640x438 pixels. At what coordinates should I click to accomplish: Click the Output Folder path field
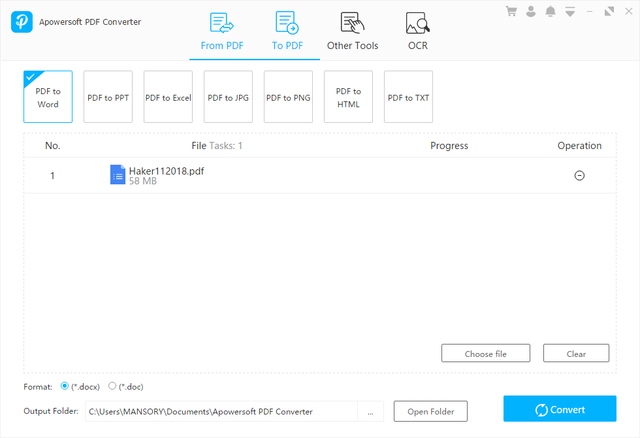point(221,411)
